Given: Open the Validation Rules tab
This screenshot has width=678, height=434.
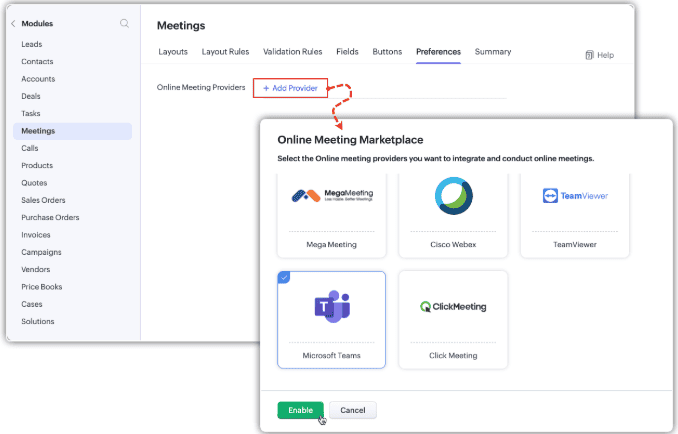Looking at the screenshot, I should [x=293, y=52].
